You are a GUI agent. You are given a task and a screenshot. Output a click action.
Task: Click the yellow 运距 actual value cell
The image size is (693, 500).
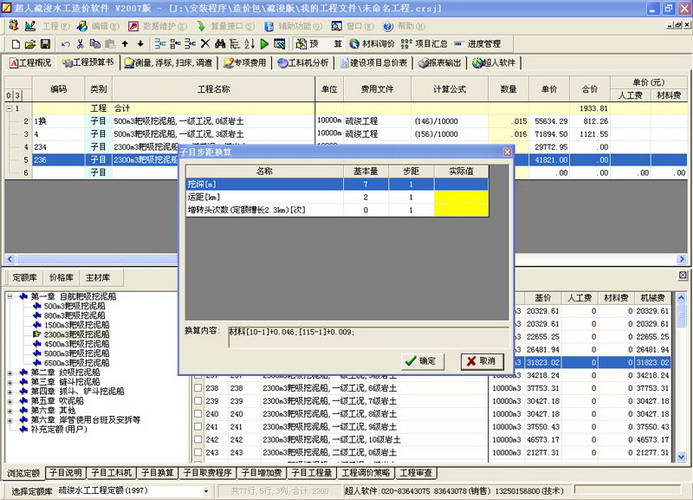point(460,197)
